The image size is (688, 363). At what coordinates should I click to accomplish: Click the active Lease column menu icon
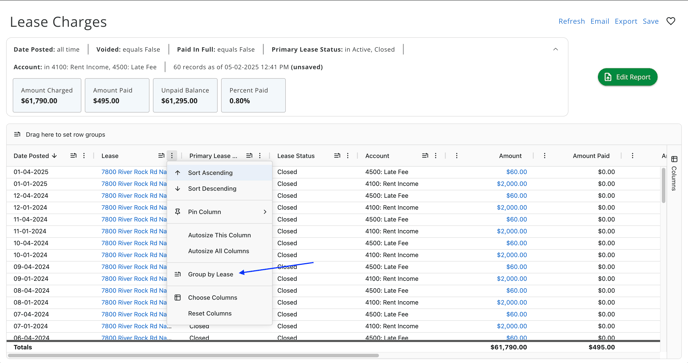pyautogui.click(x=172, y=155)
